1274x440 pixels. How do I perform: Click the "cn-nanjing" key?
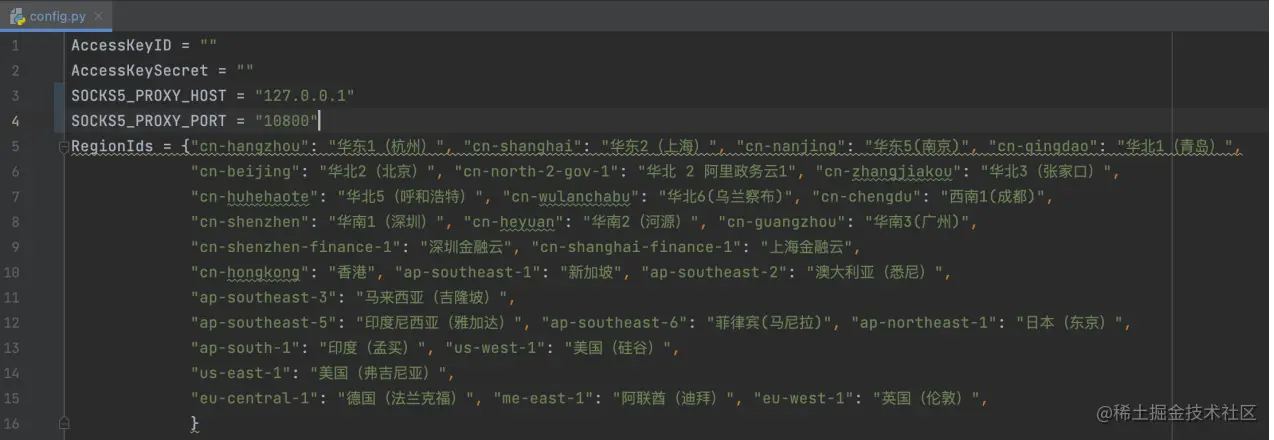coord(791,146)
